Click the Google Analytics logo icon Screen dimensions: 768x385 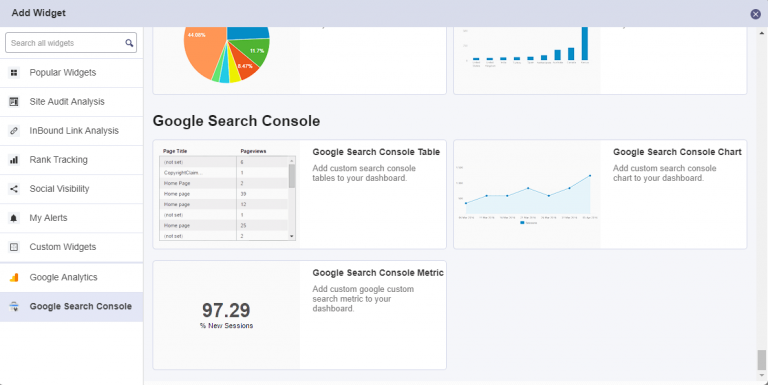pos(14,277)
